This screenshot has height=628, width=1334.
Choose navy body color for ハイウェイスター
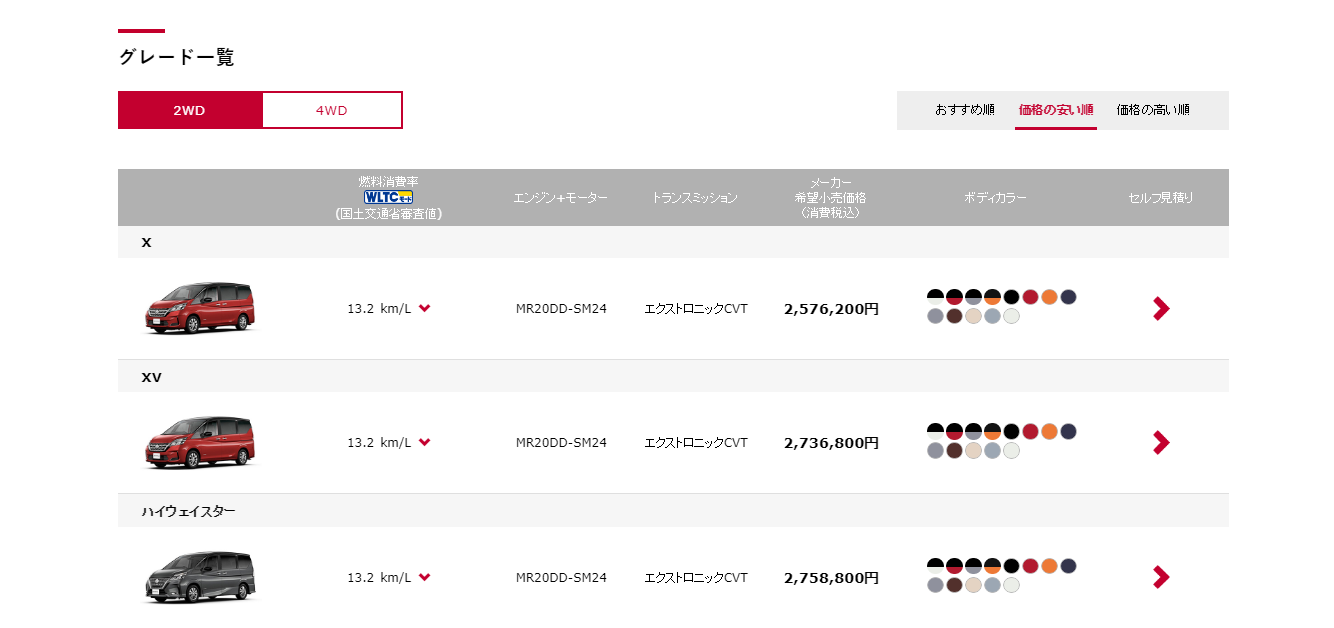click(1068, 566)
